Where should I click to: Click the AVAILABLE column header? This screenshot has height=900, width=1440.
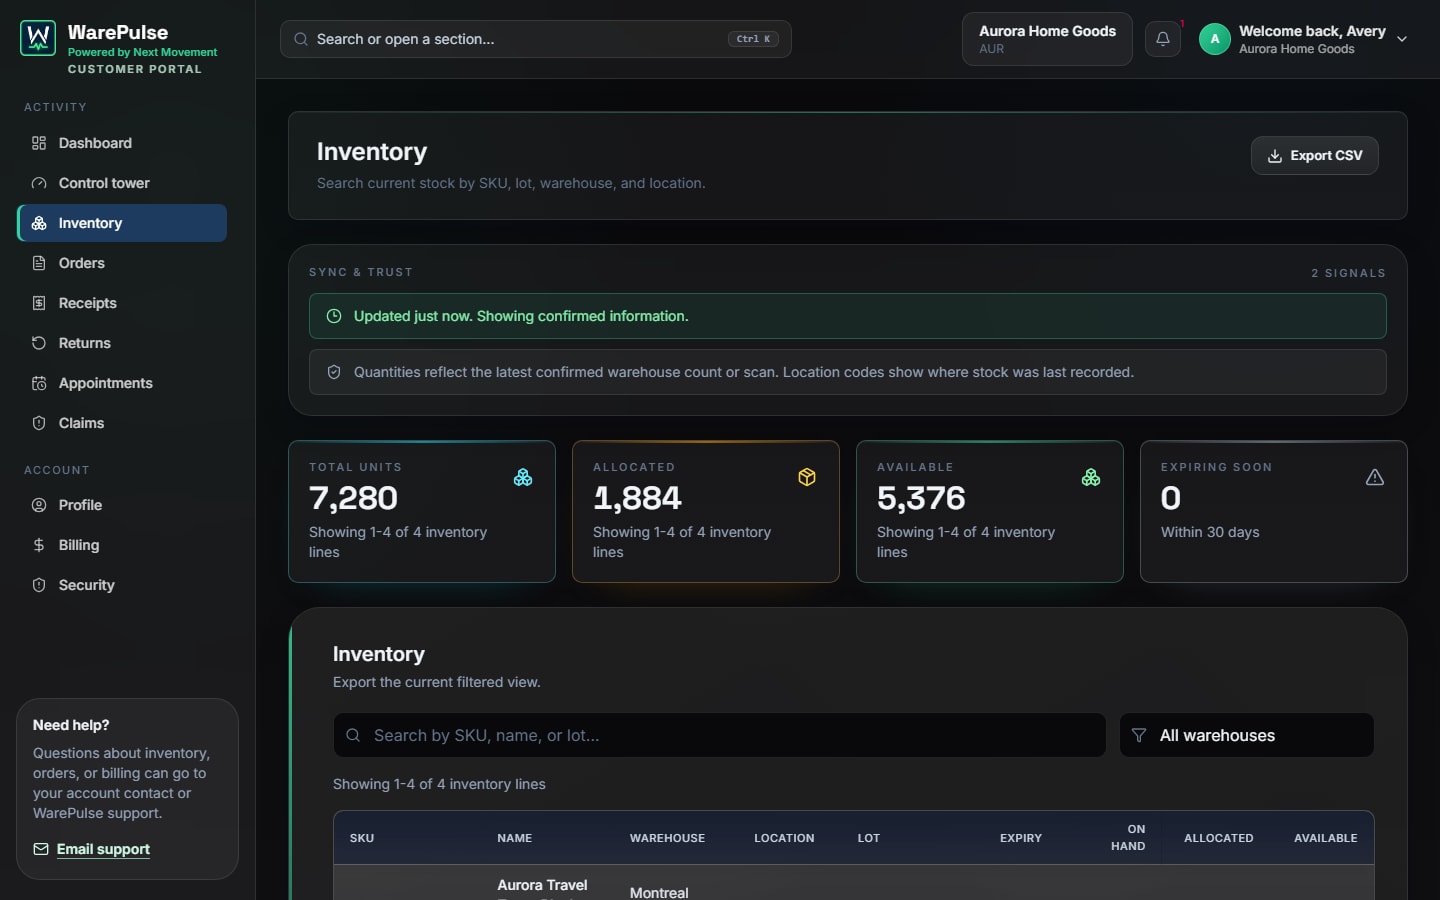point(1326,838)
